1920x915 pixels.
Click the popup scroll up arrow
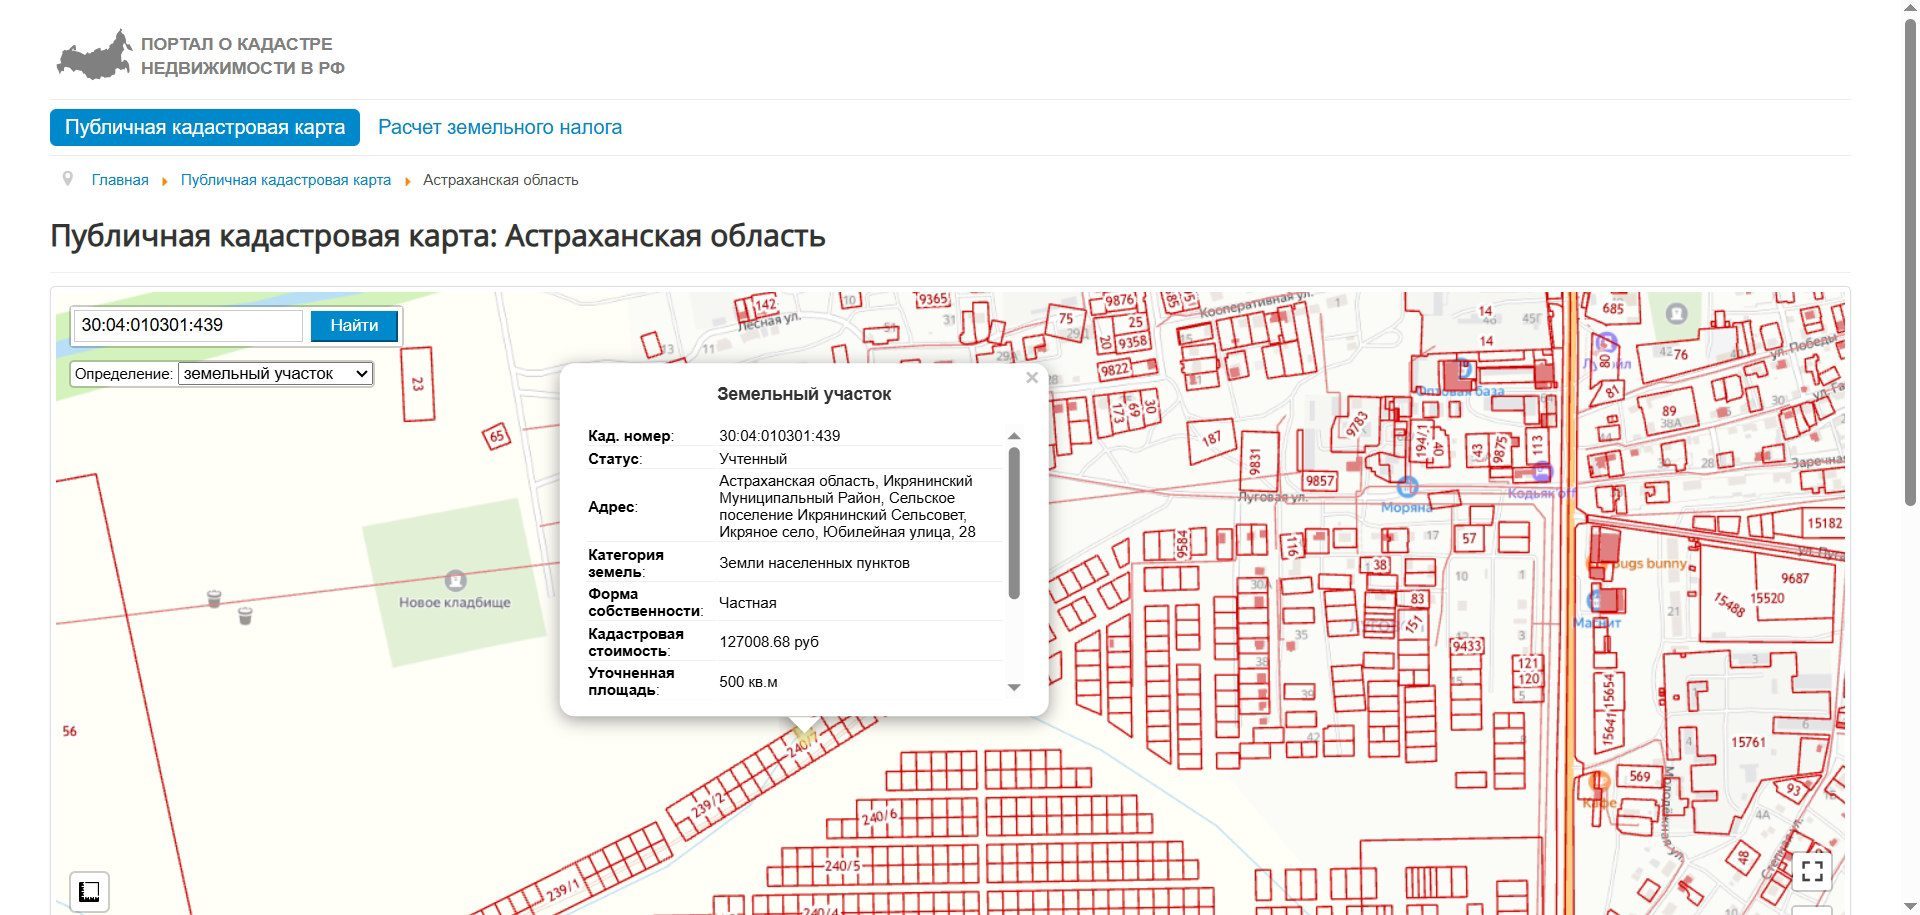[1014, 436]
